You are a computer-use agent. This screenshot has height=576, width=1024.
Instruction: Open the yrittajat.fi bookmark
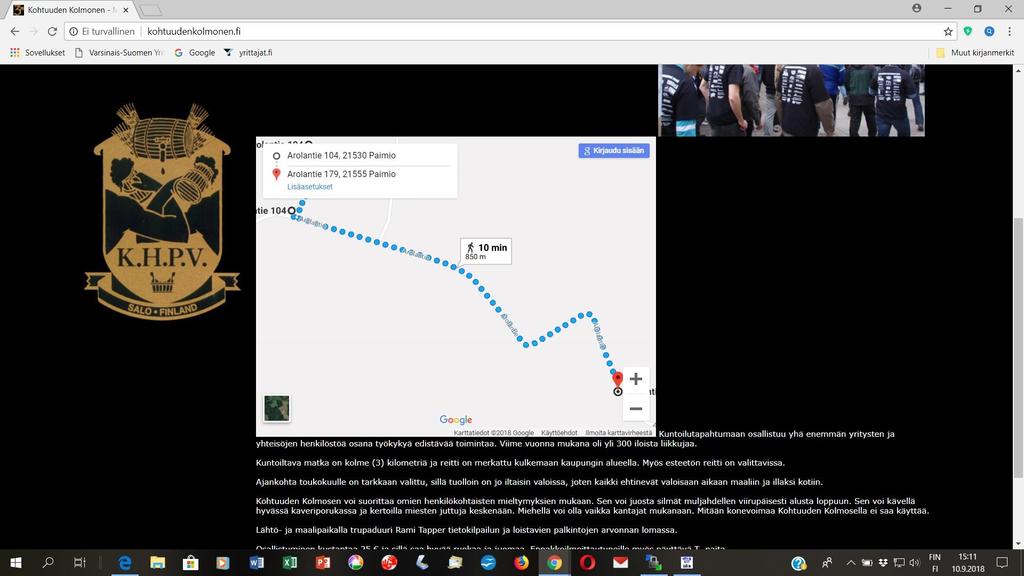pos(248,53)
